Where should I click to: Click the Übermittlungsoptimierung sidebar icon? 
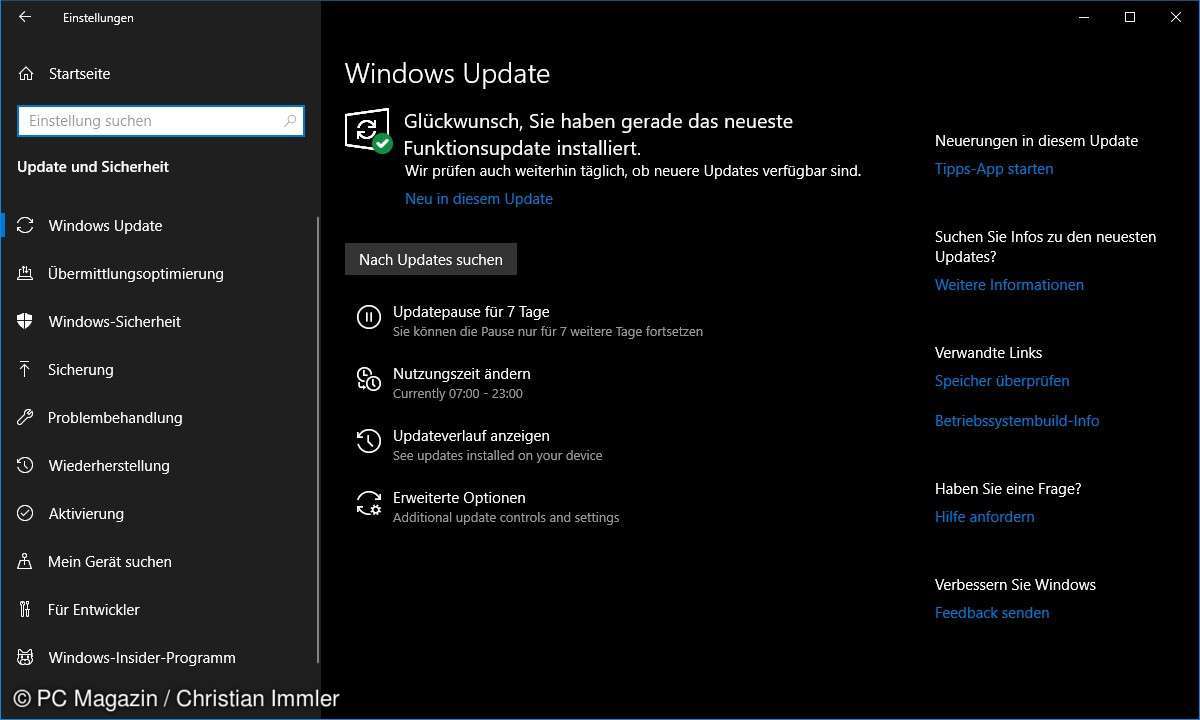(26, 274)
